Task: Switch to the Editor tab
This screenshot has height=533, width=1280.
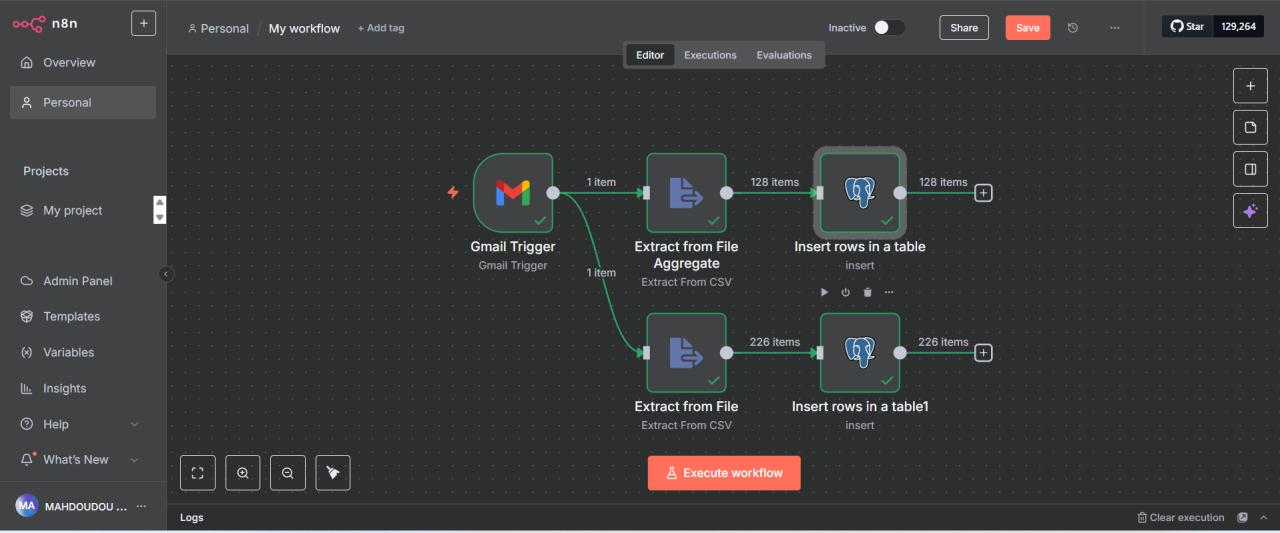Action: point(650,55)
